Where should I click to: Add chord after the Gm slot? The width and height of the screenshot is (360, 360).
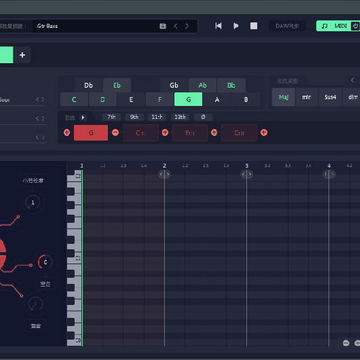pyautogui.click(x=264, y=133)
